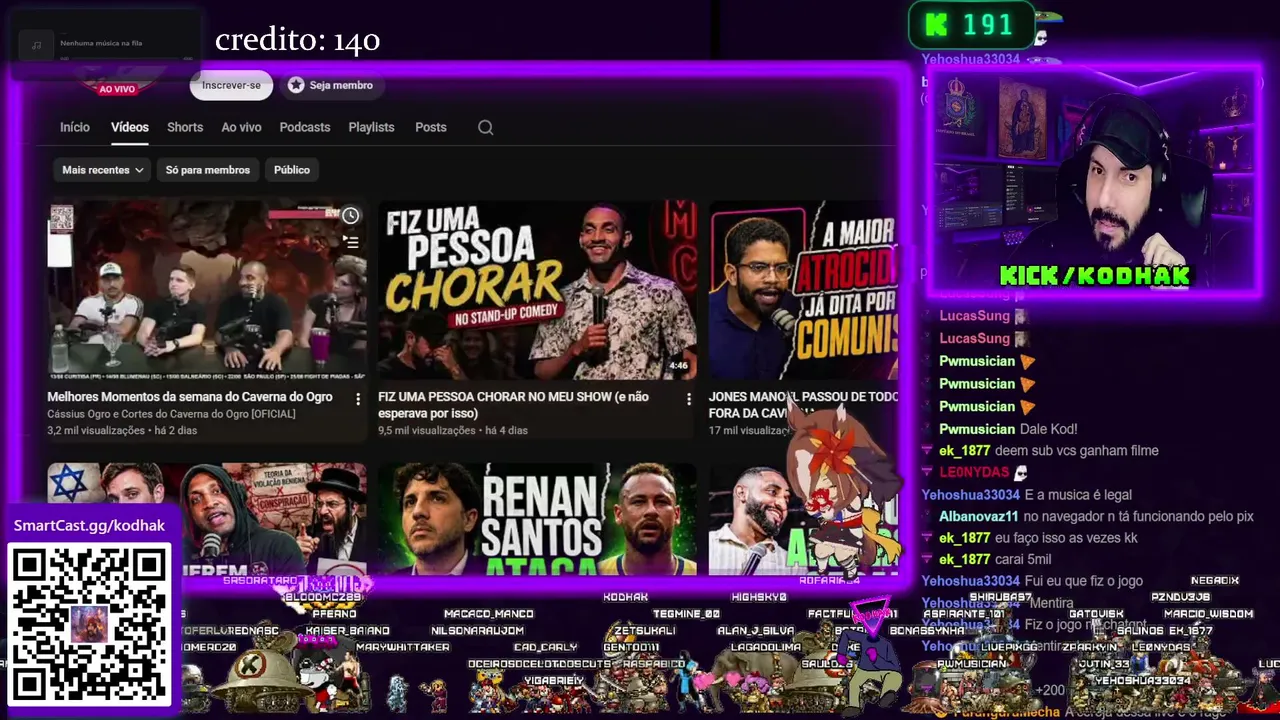This screenshot has width=1280, height=720.
Task: Open FIZ UMA PESSOA CHORAR video title
Action: point(513,405)
